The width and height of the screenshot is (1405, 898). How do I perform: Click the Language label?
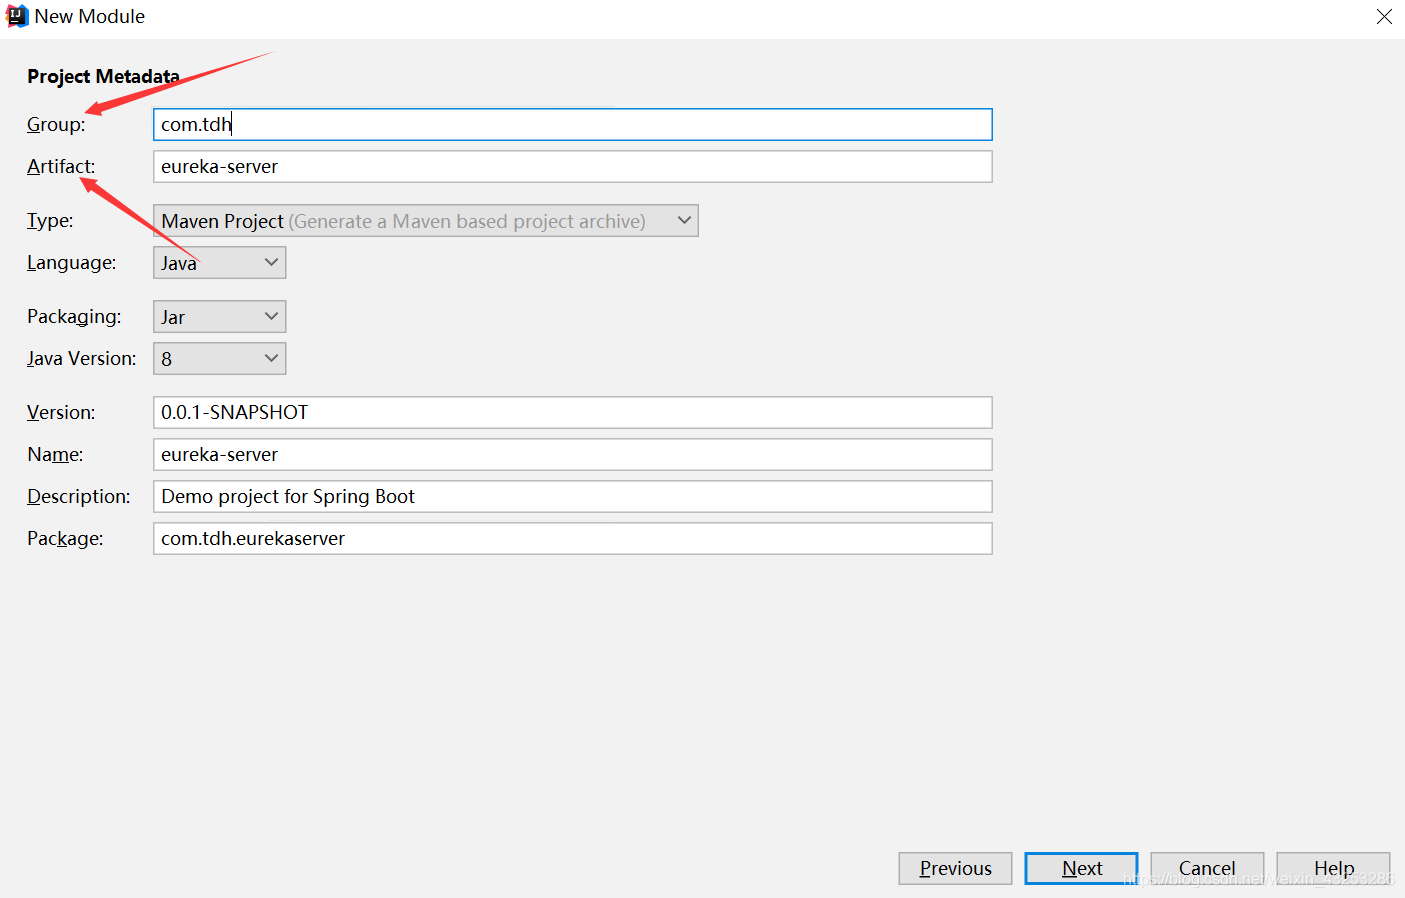(x=71, y=263)
